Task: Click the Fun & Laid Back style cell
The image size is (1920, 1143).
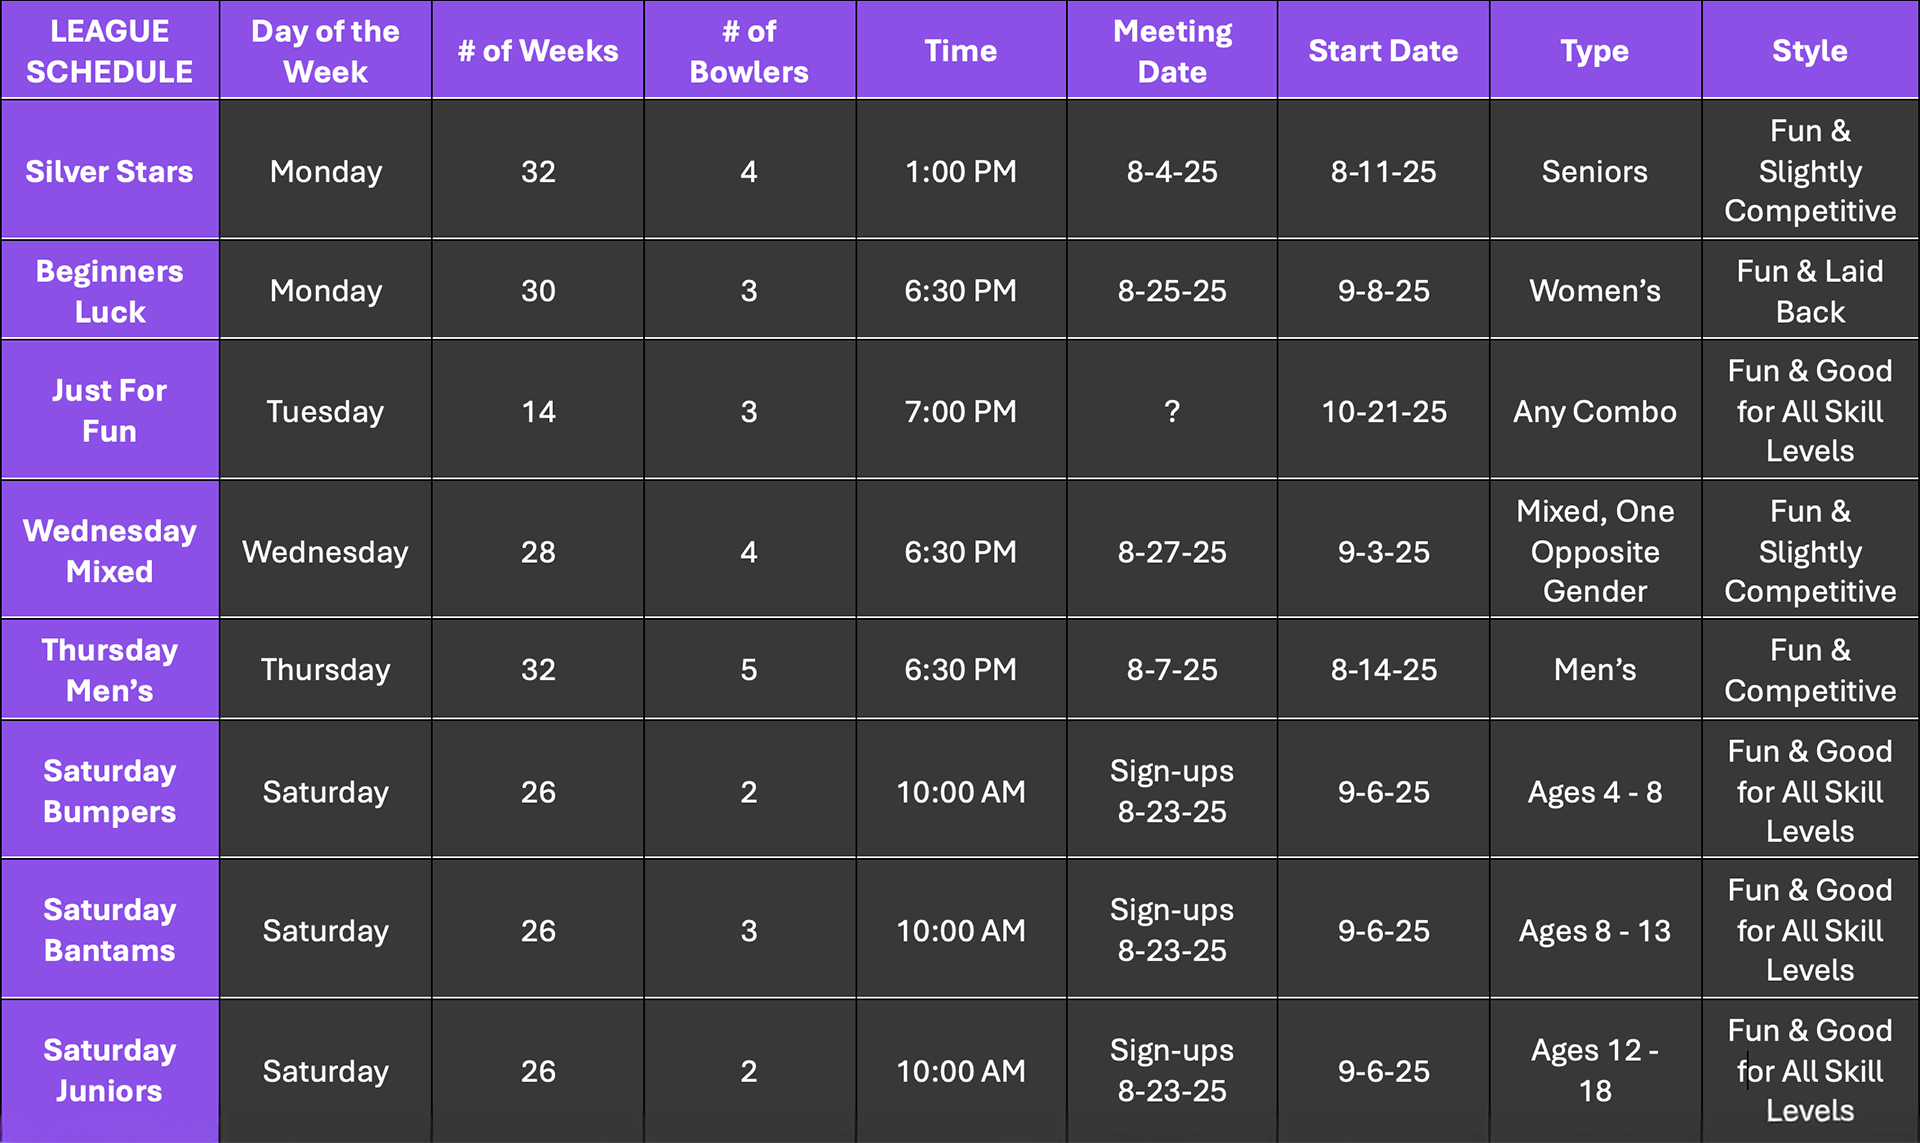Action: pos(1810,290)
